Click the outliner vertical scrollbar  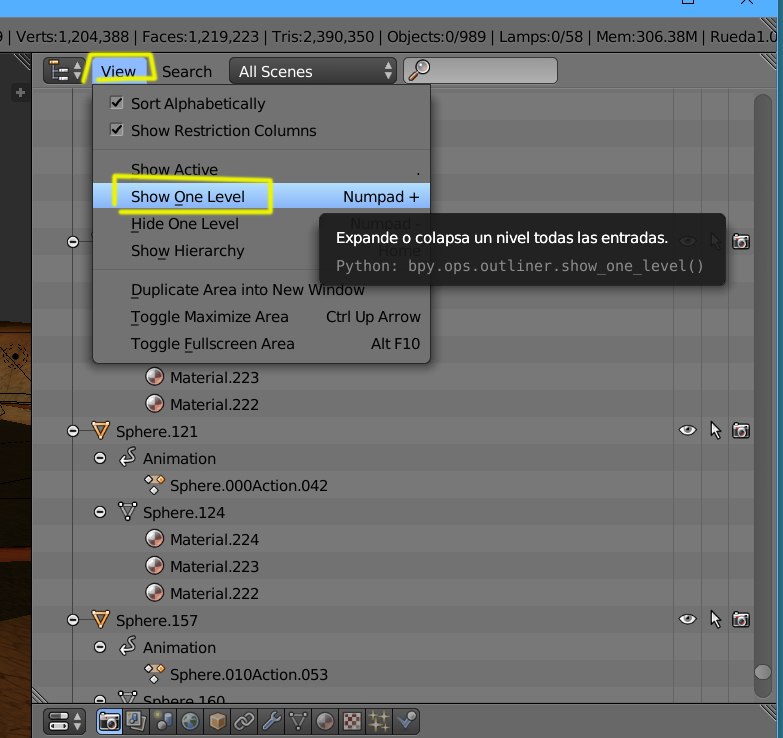click(x=763, y=394)
